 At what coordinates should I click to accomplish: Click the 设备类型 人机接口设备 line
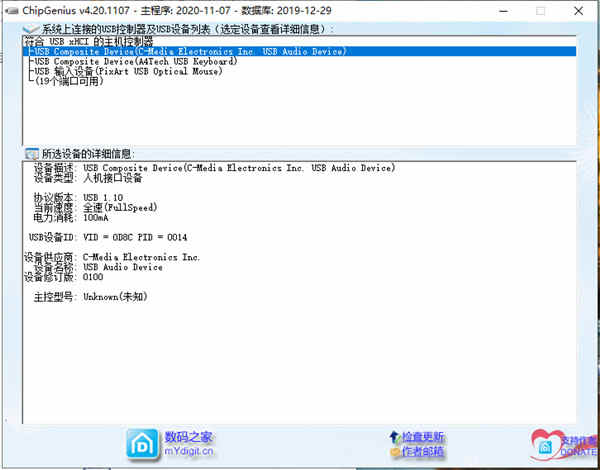(x=88, y=178)
